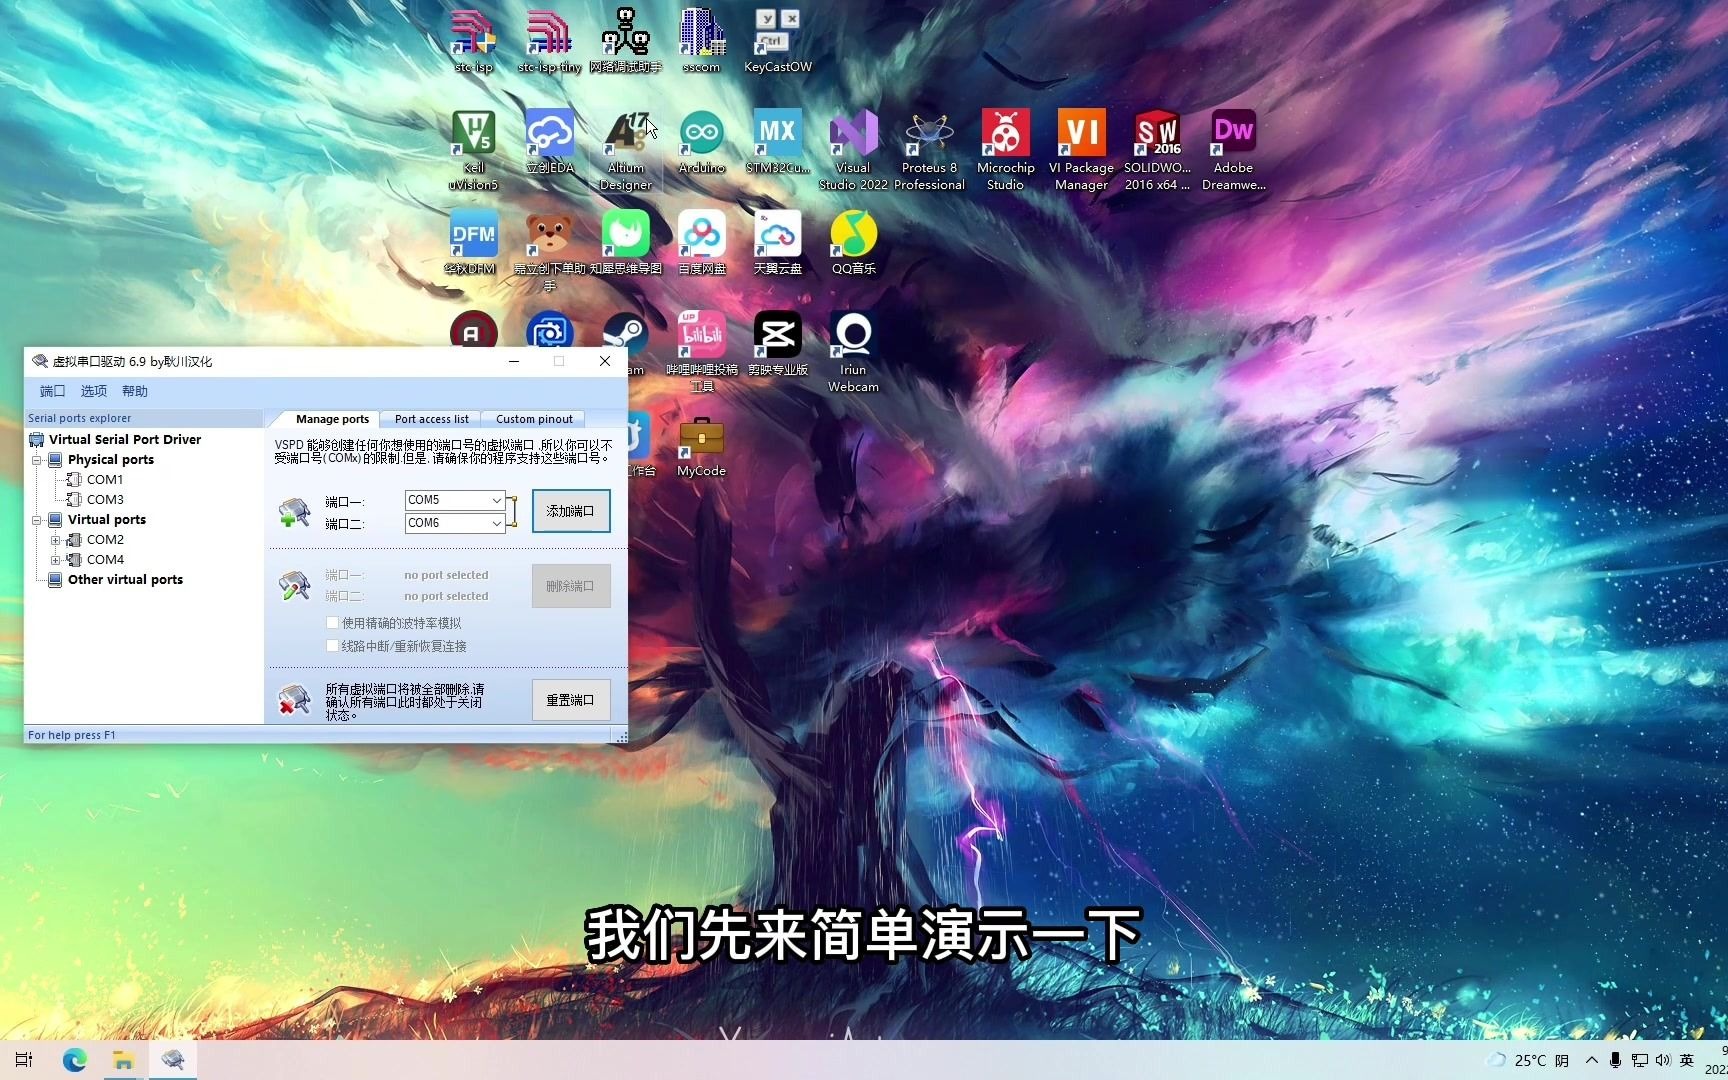This screenshot has width=1728, height=1080.
Task: Click the green add-port serial icon in VSPD
Action: point(293,511)
